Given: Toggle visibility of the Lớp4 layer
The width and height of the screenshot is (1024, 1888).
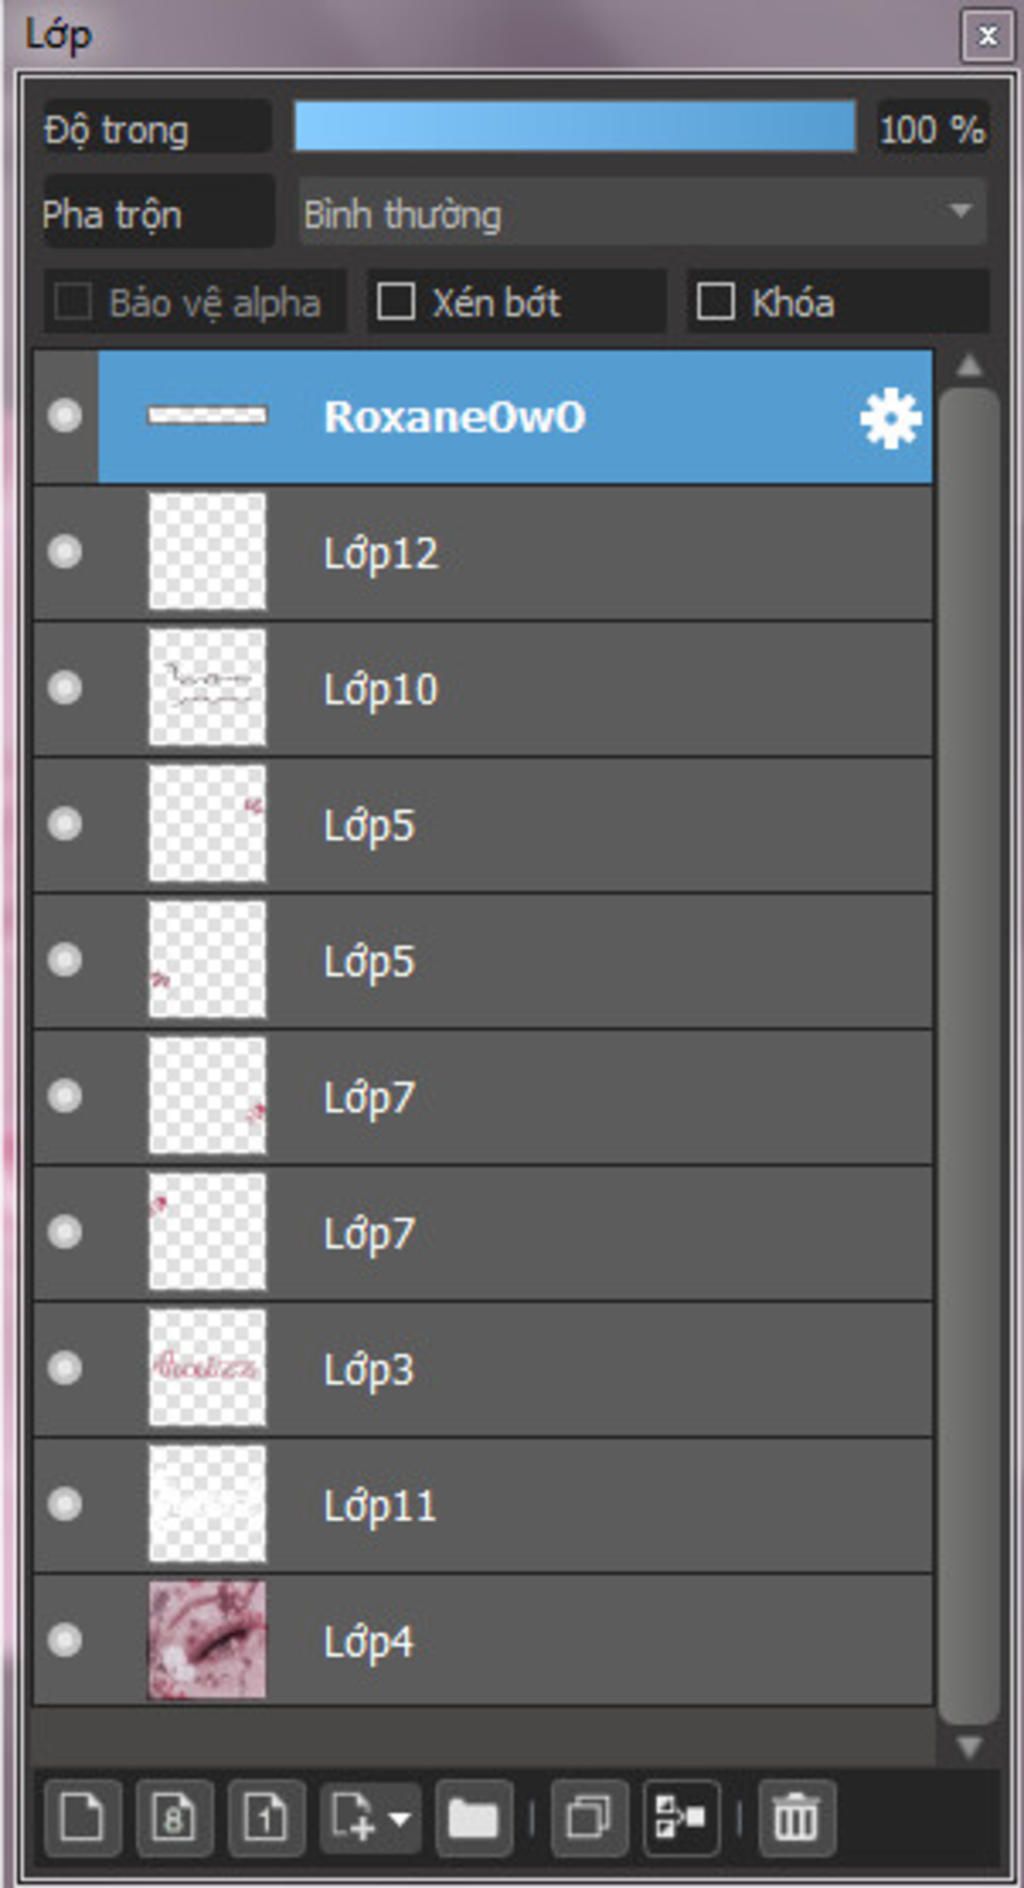Looking at the screenshot, I should click(x=65, y=1640).
